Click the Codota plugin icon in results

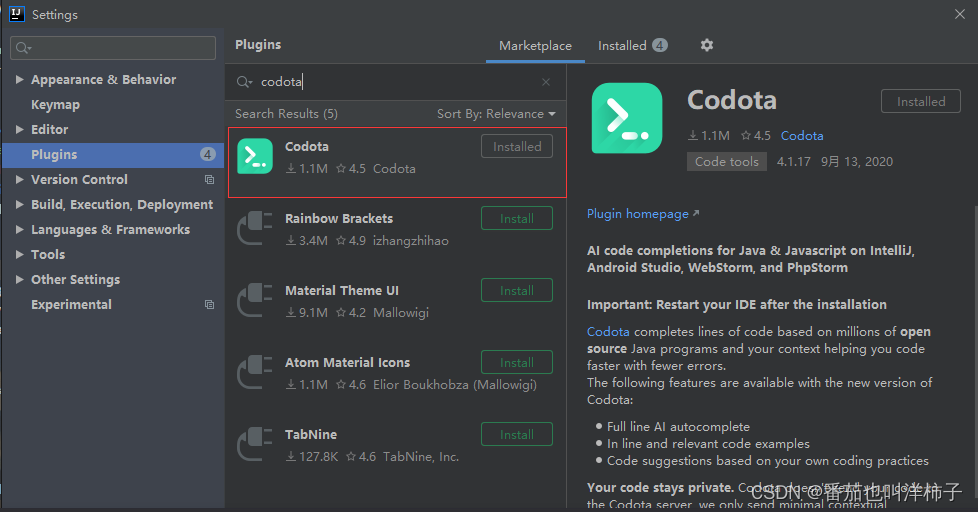(x=255, y=156)
